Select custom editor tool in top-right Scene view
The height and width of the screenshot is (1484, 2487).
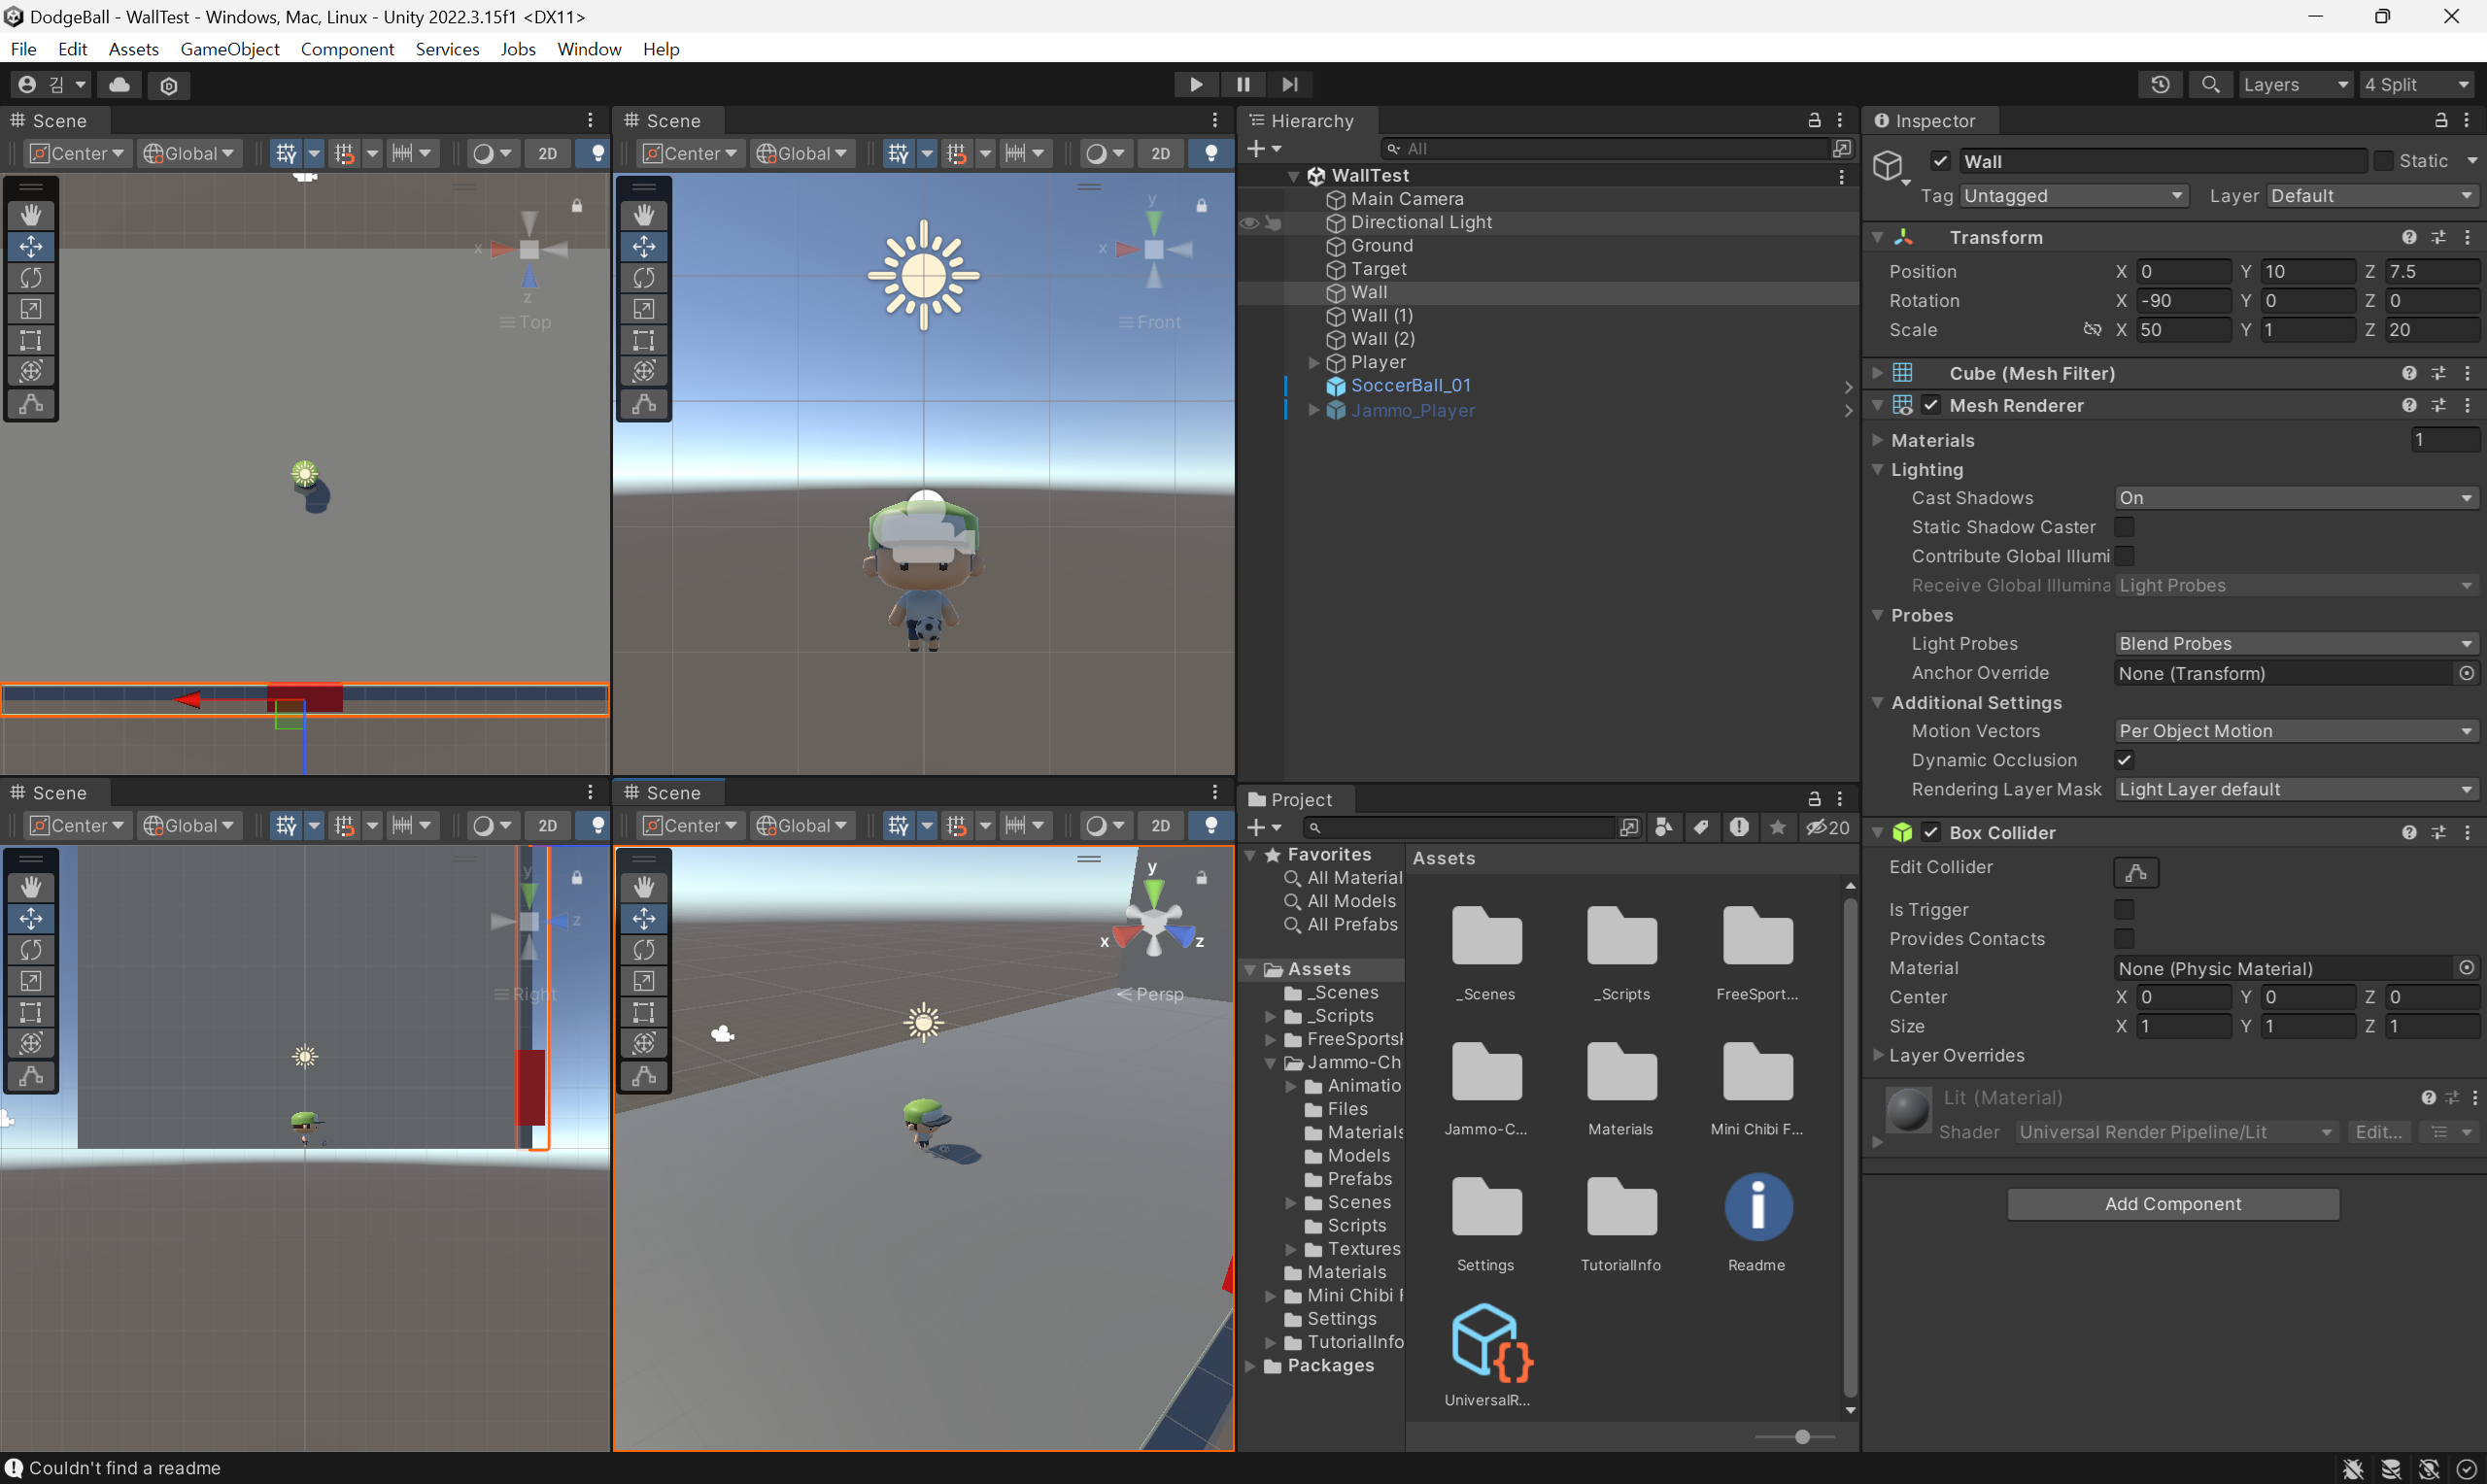(x=644, y=404)
